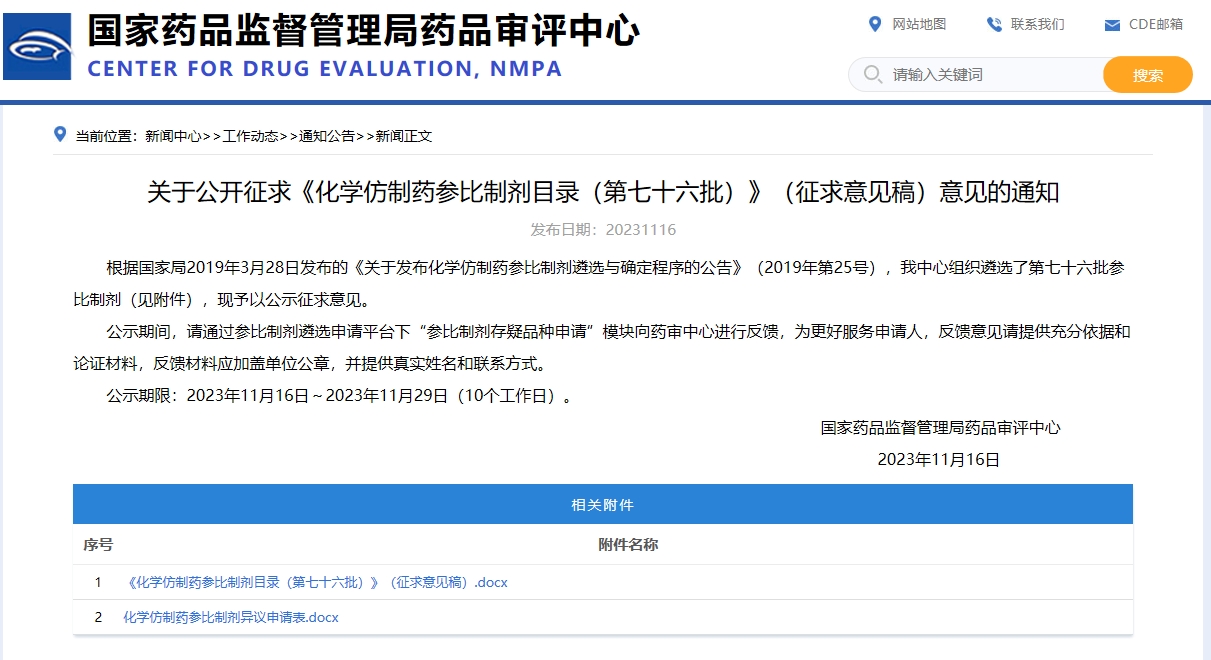Select 工作动态 in the breadcrumb

(x=250, y=137)
